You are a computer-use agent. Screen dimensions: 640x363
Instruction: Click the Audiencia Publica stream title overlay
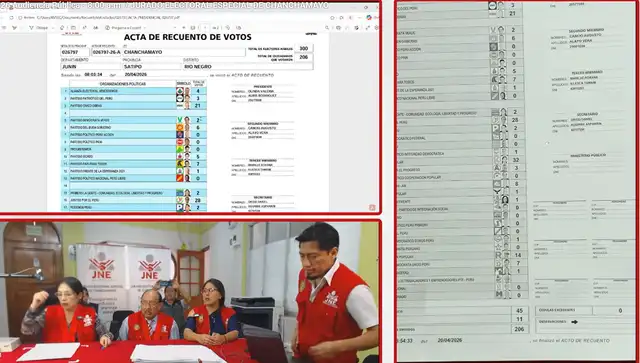[x=164, y=6]
